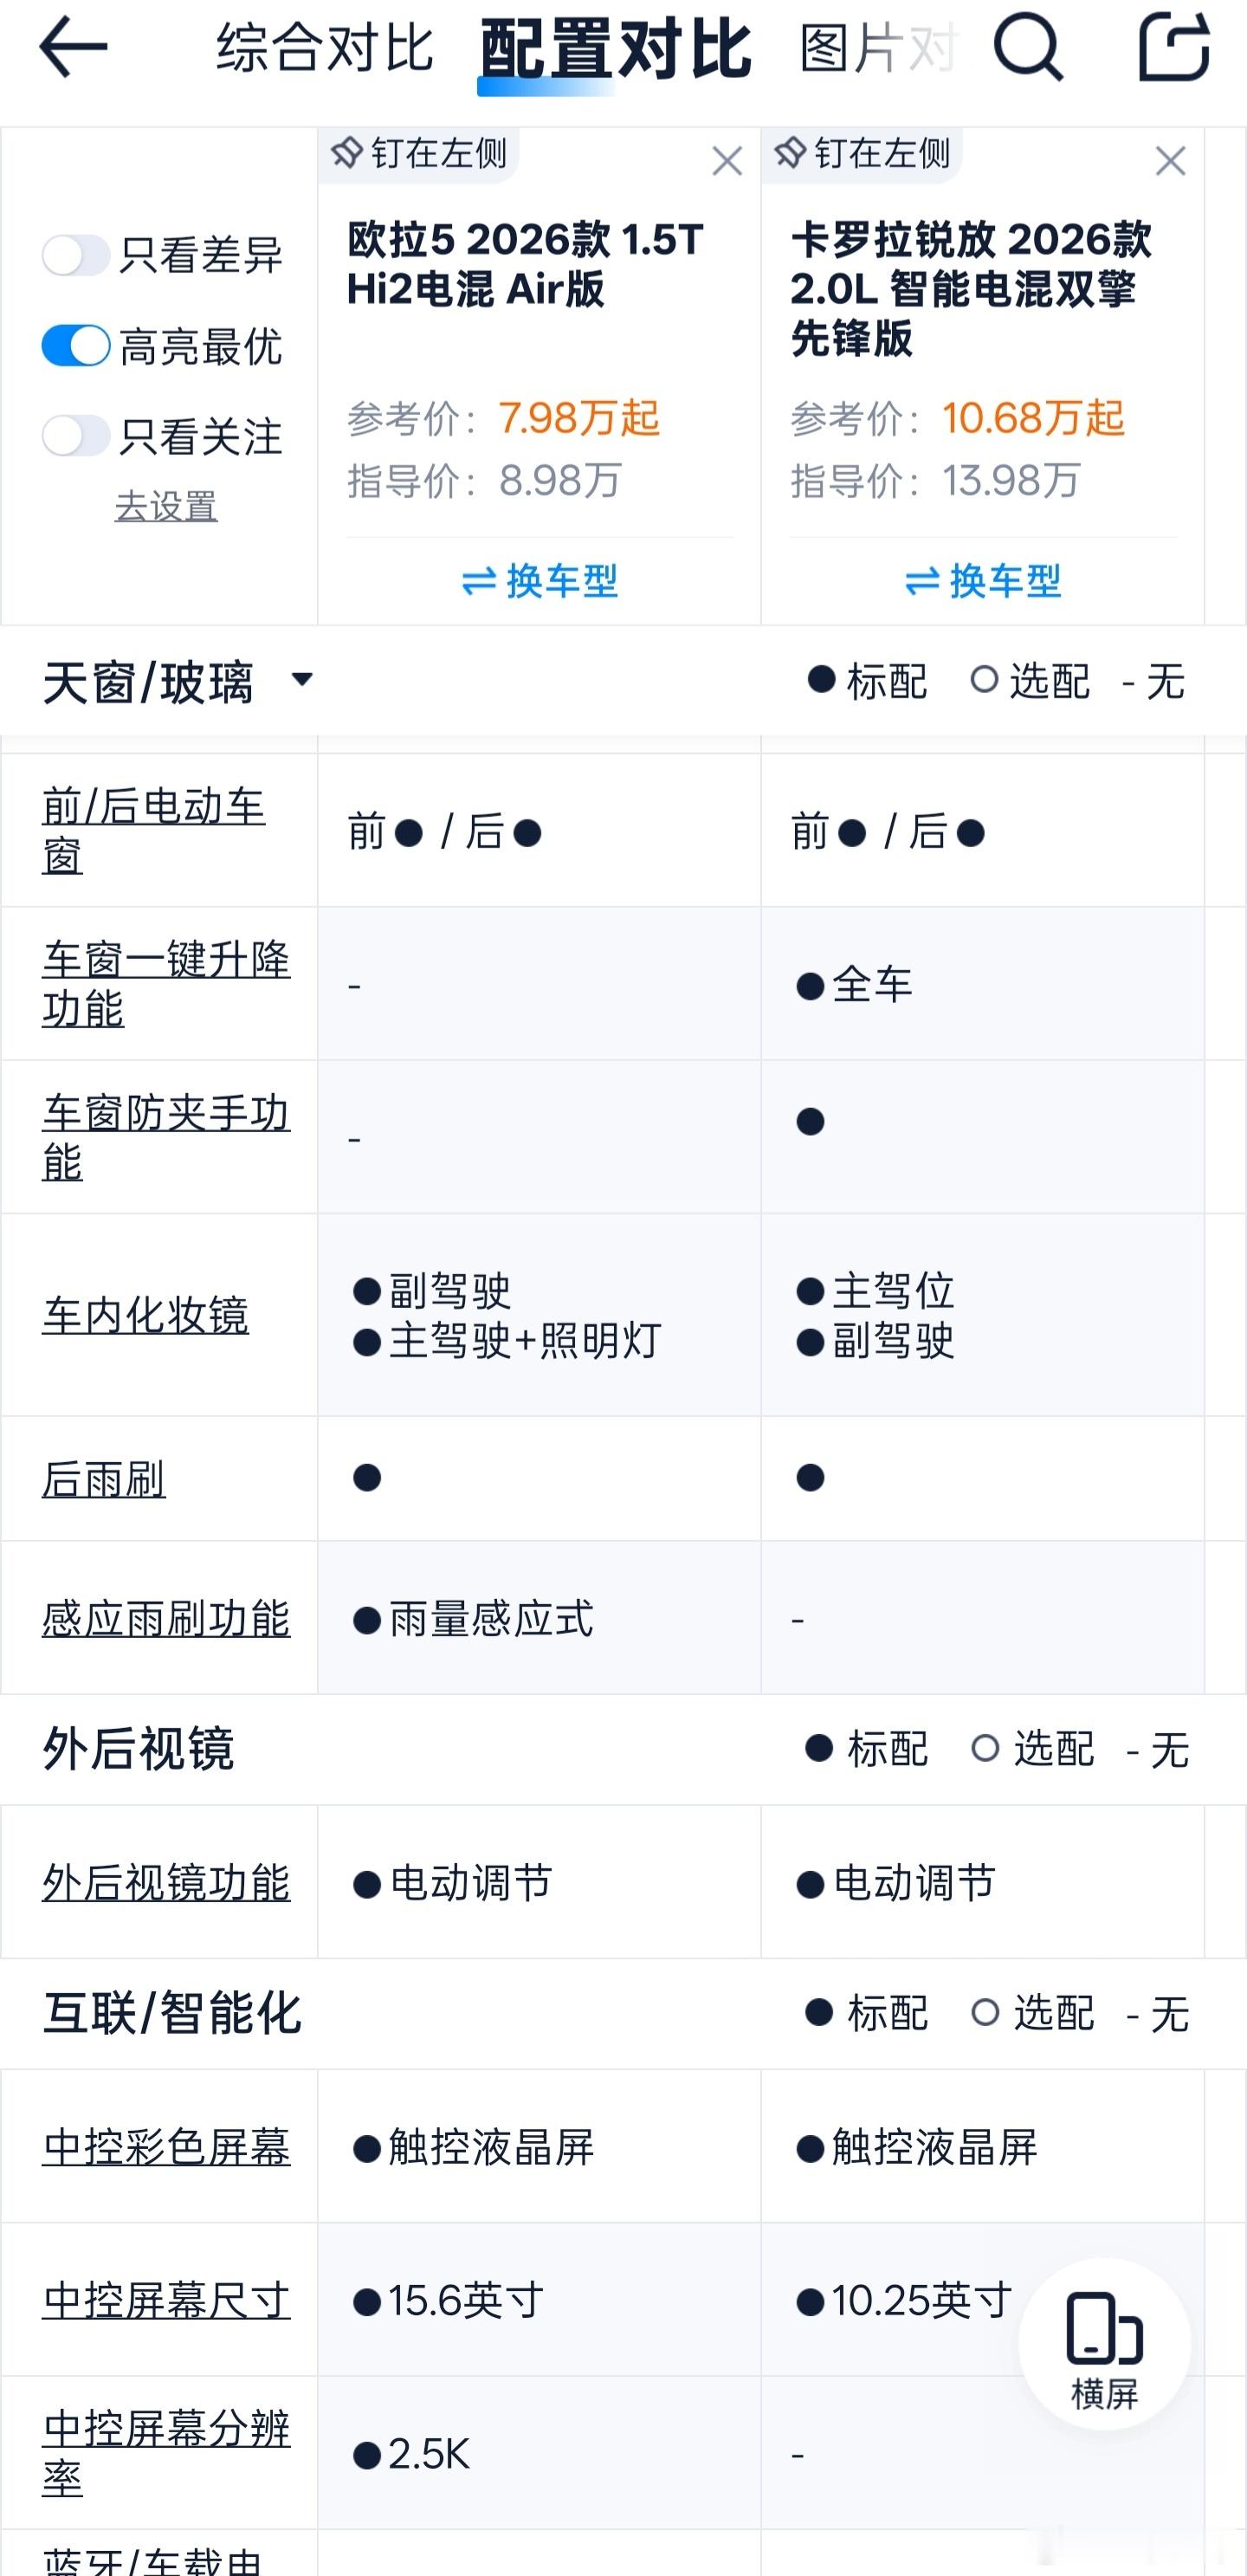Open the search magnifier icon
Screen dimensions: 1247x2576
click(x=1027, y=47)
